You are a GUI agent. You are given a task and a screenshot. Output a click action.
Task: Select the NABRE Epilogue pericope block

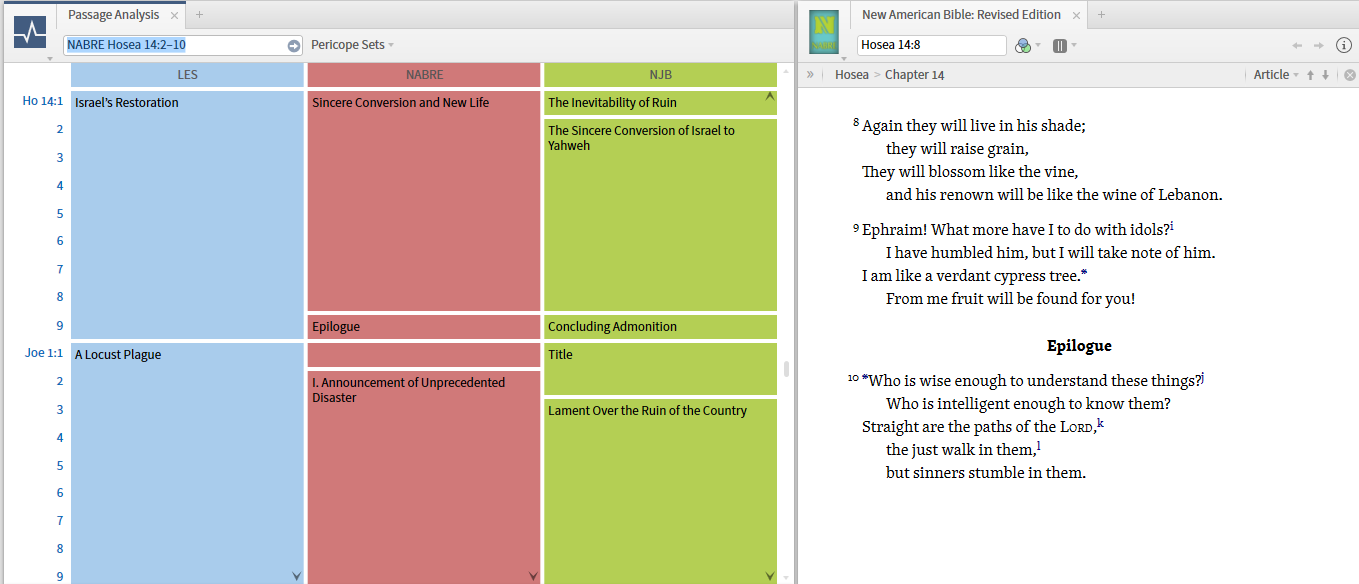pos(424,326)
